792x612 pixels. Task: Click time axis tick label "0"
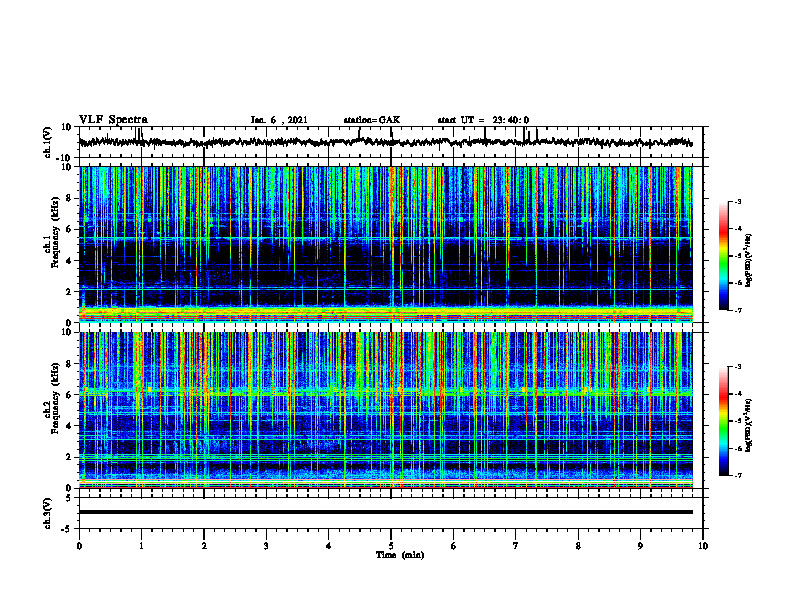tap(79, 546)
